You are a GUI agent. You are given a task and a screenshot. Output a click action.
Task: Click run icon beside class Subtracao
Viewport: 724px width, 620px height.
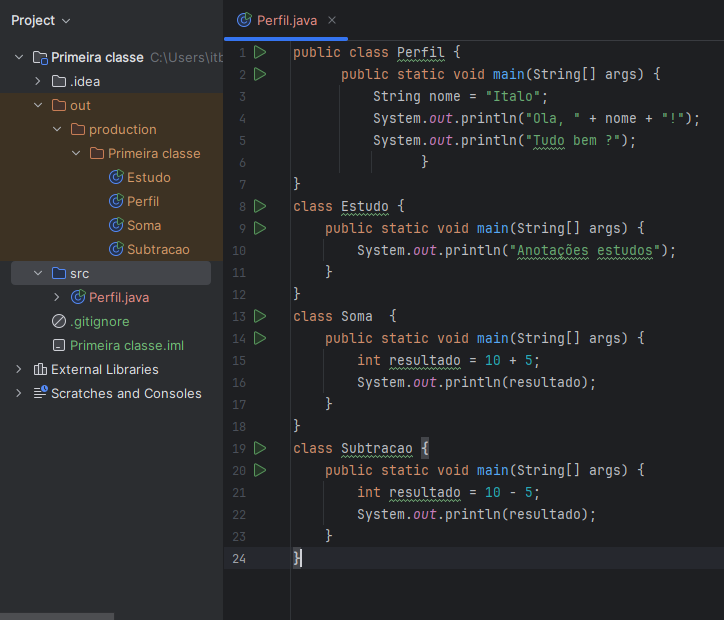point(260,448)
